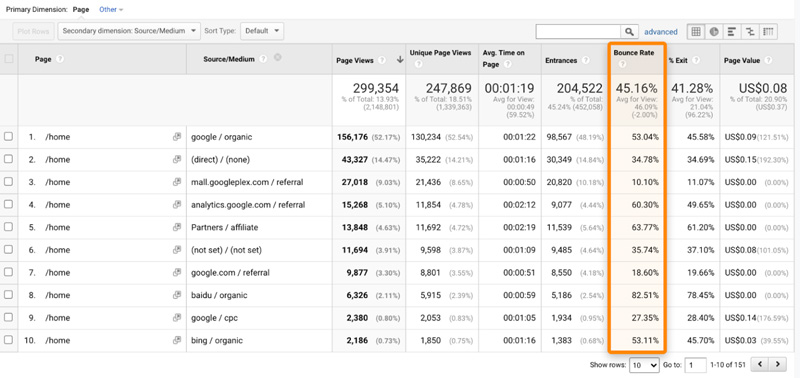Open Show rows count dropdown
This screenshot has height=378, width=800.
pos(644,365)
